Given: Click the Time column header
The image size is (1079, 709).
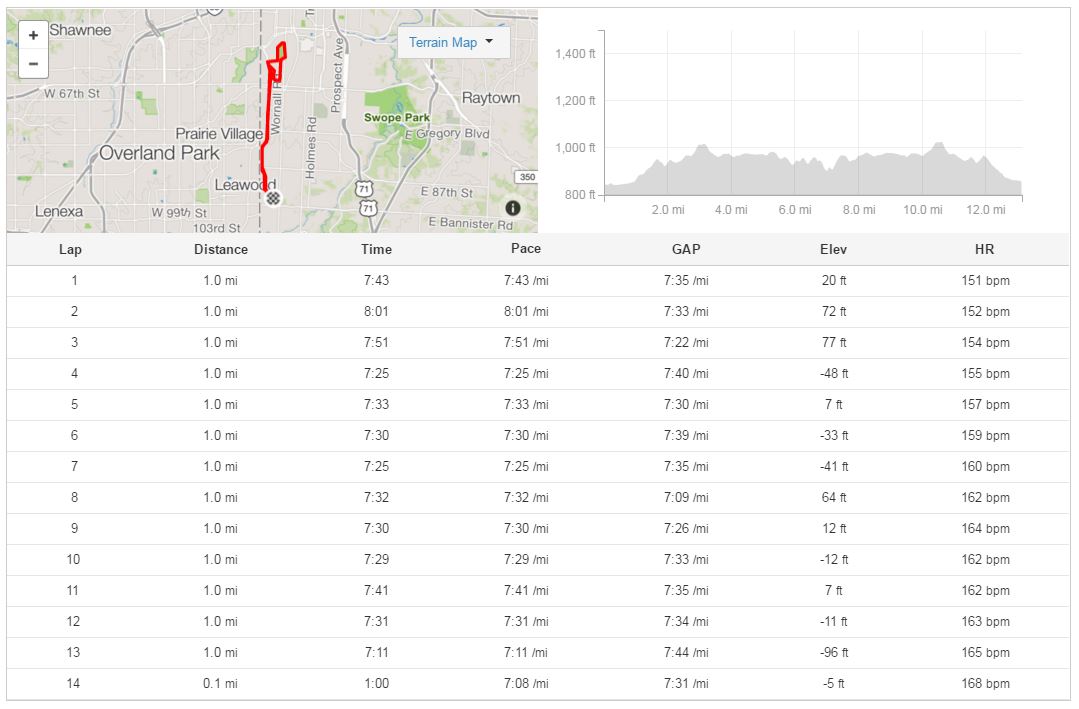Looking at the screenshot, I should tap(376, 249).
